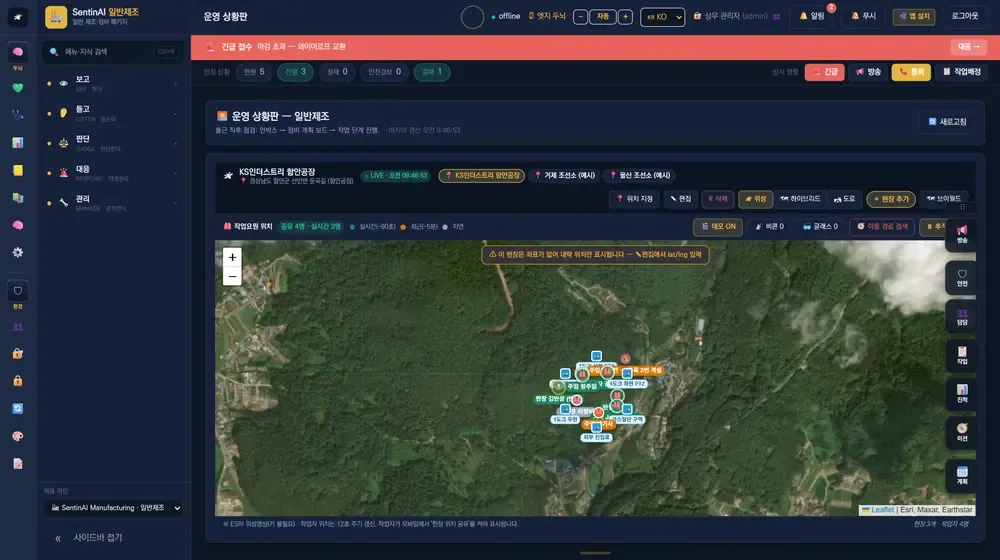Expand the 듣고 LISTEN menu section
This screenshot has height=560, width=1000.
(113, 113)
